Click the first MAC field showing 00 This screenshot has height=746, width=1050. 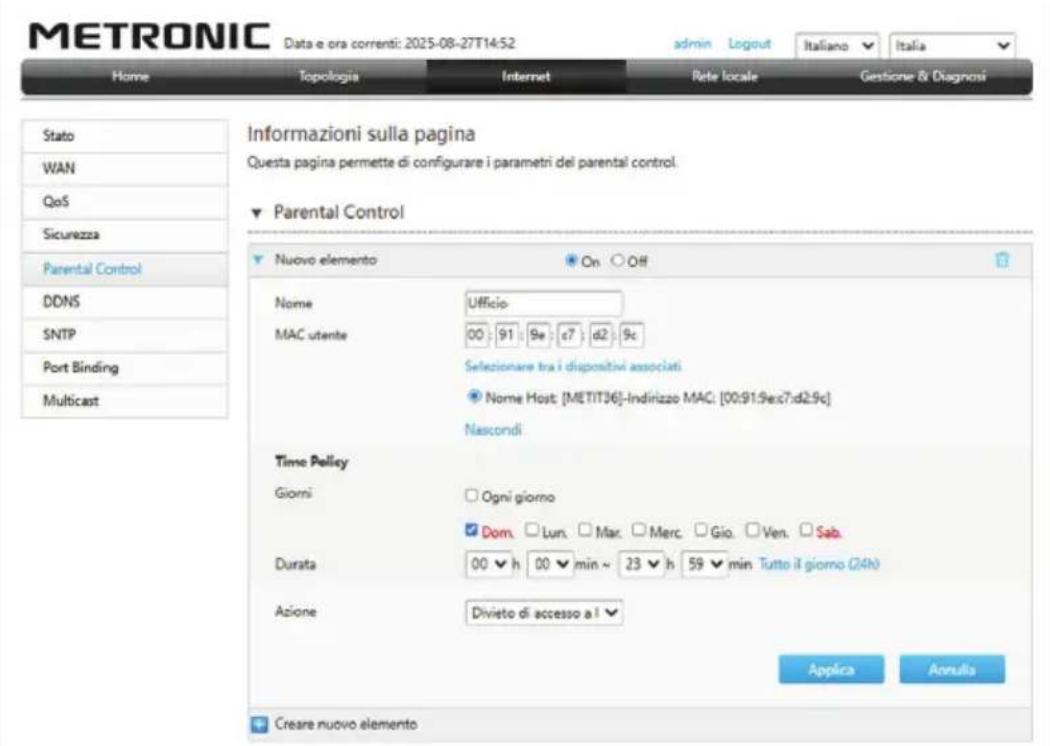pyautogui.click(x=476, y=335)
